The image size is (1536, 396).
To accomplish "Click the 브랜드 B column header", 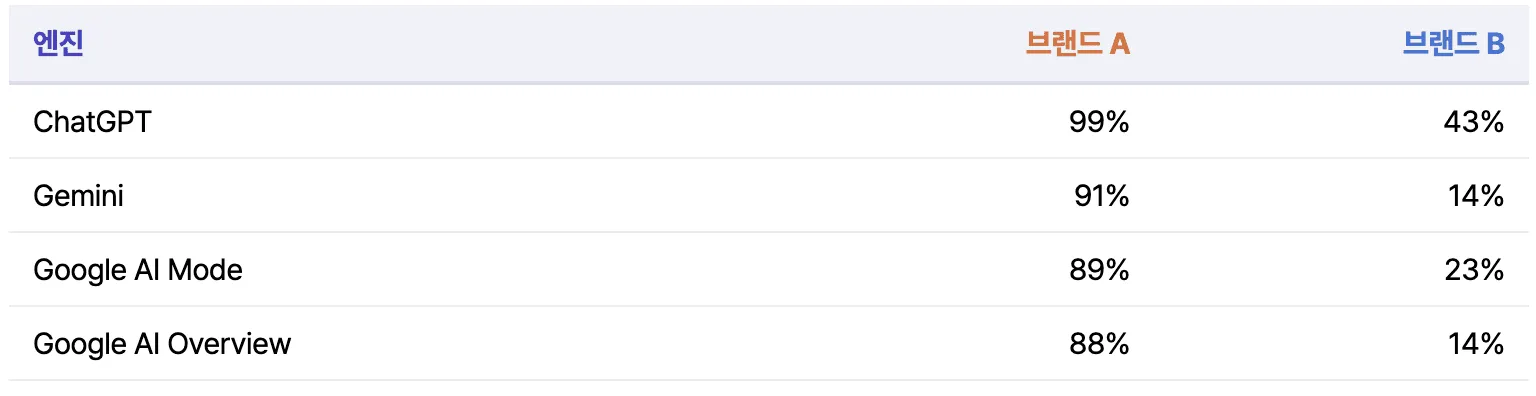I will coord(1453,44).
